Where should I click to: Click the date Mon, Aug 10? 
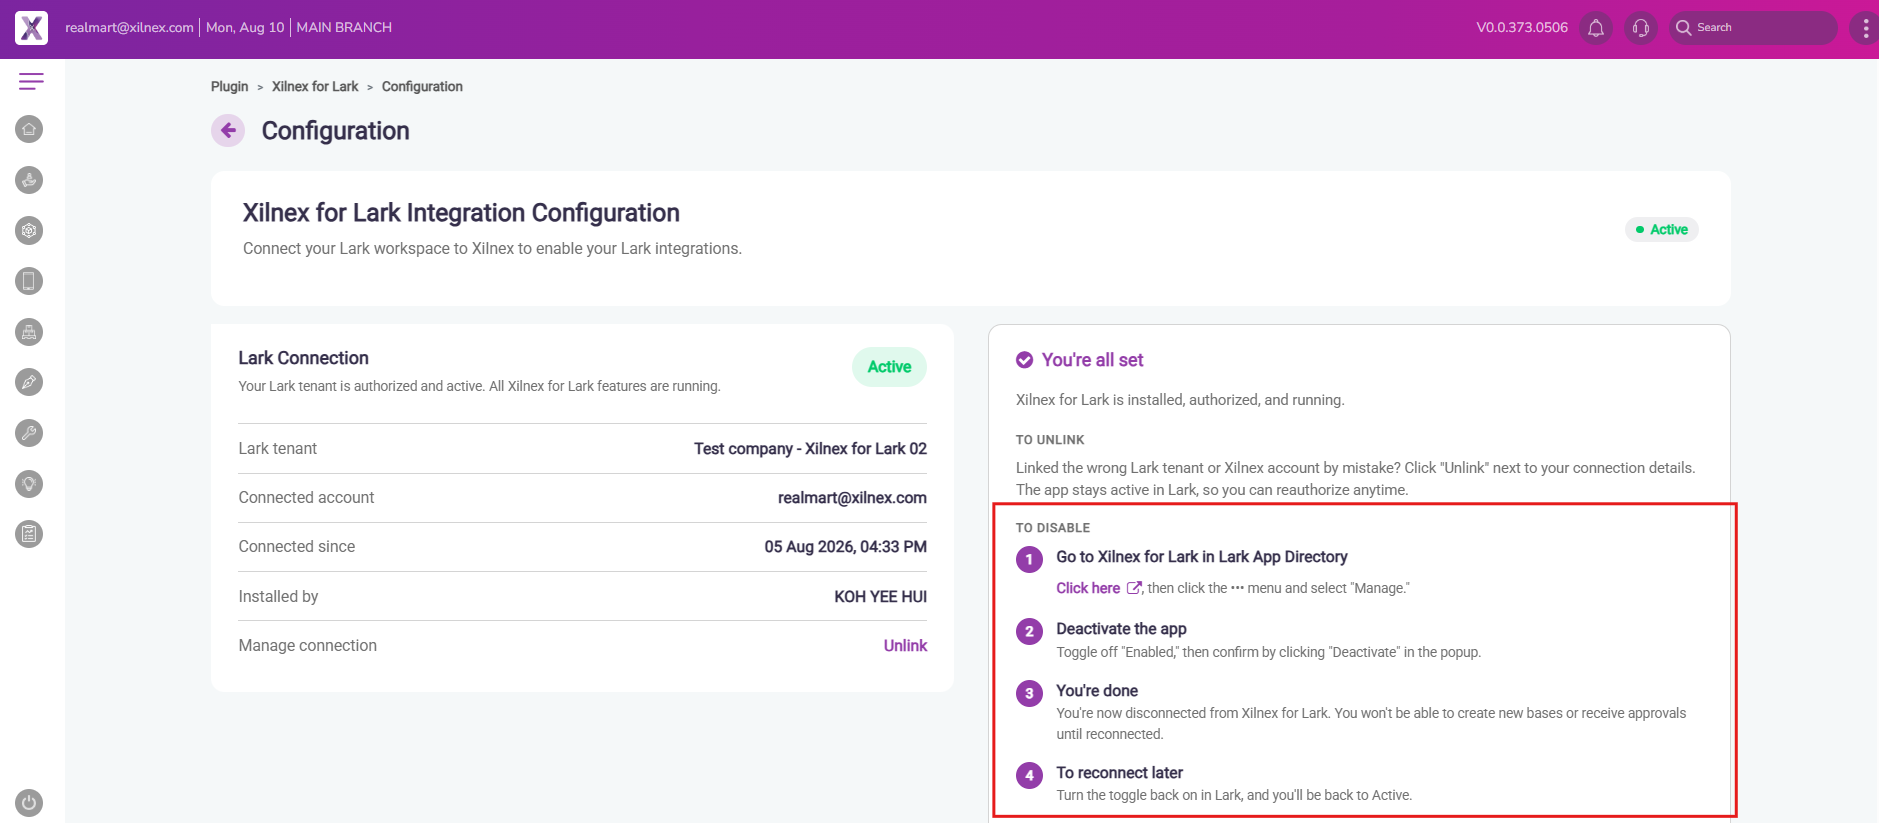(245, 28)
